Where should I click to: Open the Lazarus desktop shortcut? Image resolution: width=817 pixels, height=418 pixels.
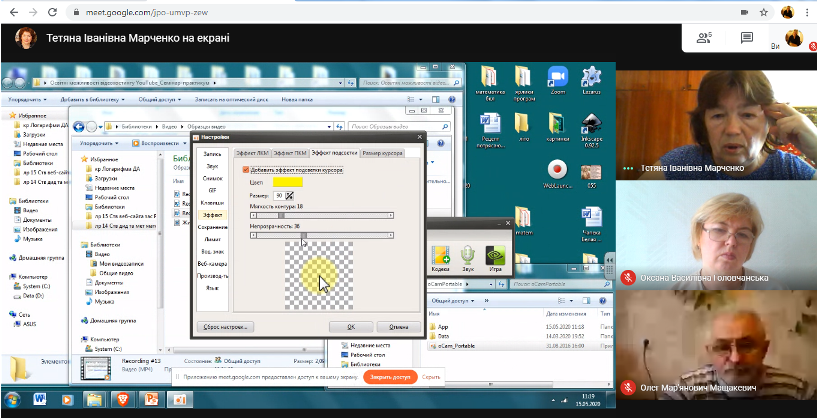(591, 78)
